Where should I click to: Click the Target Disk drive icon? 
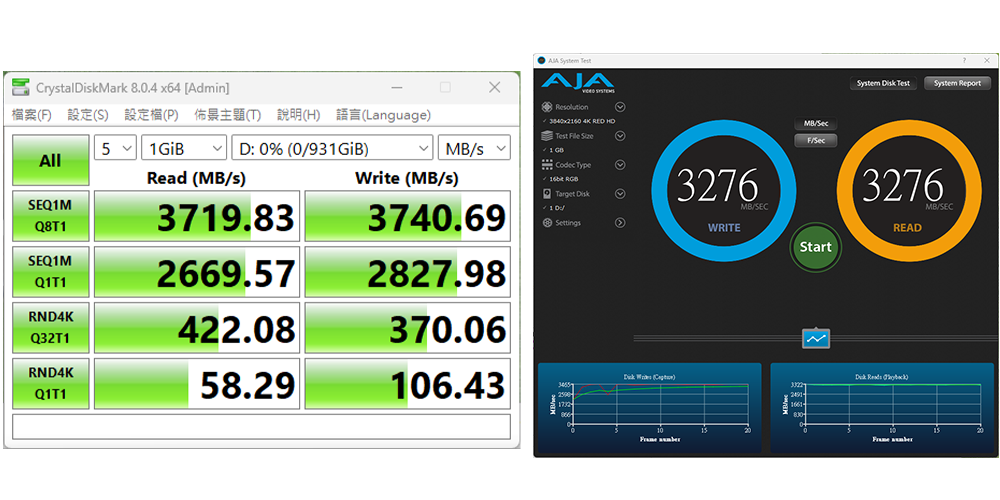coord(546,194)
